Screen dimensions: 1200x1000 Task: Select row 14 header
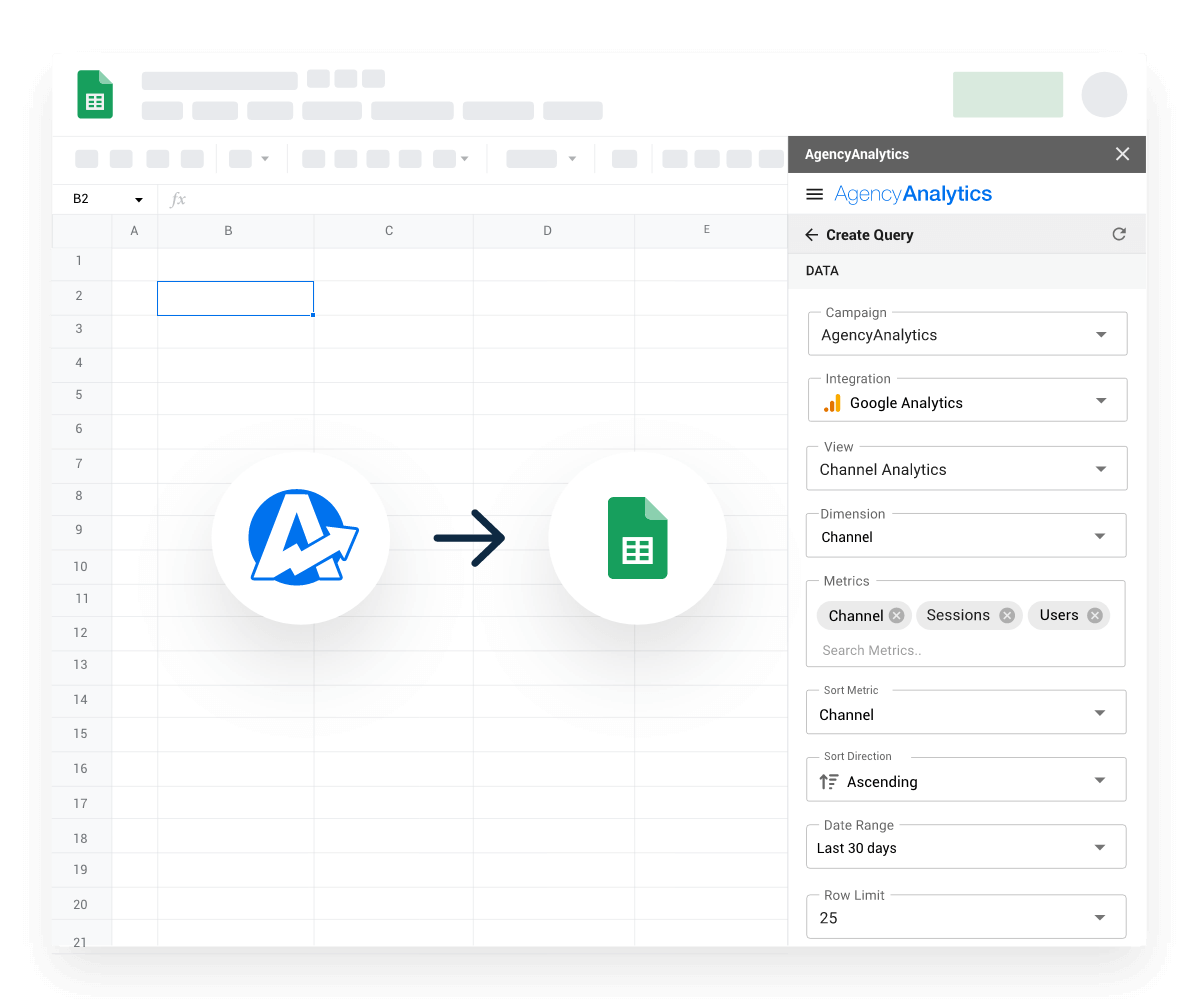80,700
